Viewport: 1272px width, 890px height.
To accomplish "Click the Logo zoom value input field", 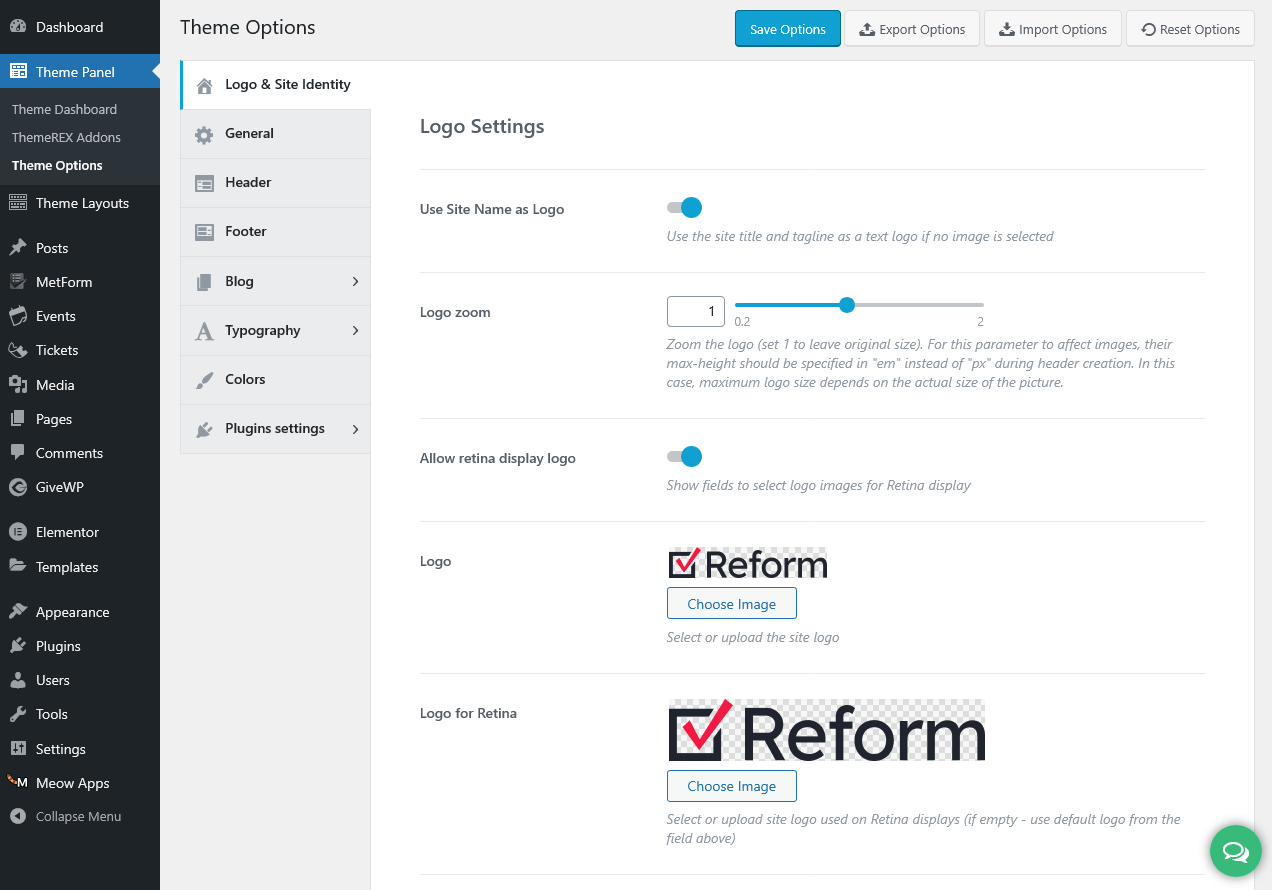I will click(x=696, y=311).
